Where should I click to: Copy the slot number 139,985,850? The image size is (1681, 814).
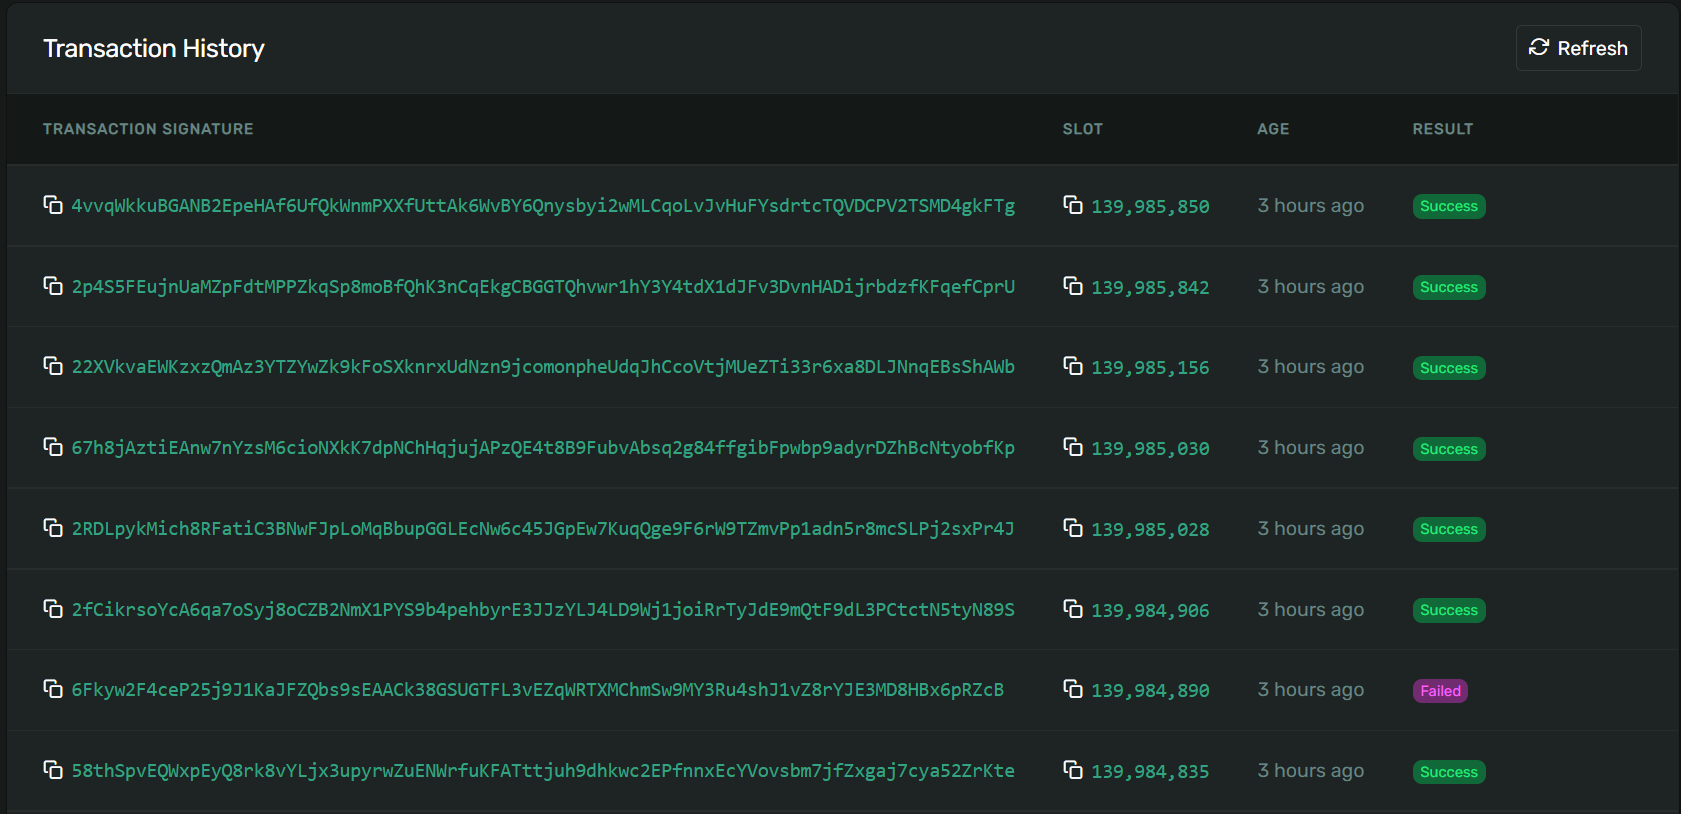coord(1073,205)
